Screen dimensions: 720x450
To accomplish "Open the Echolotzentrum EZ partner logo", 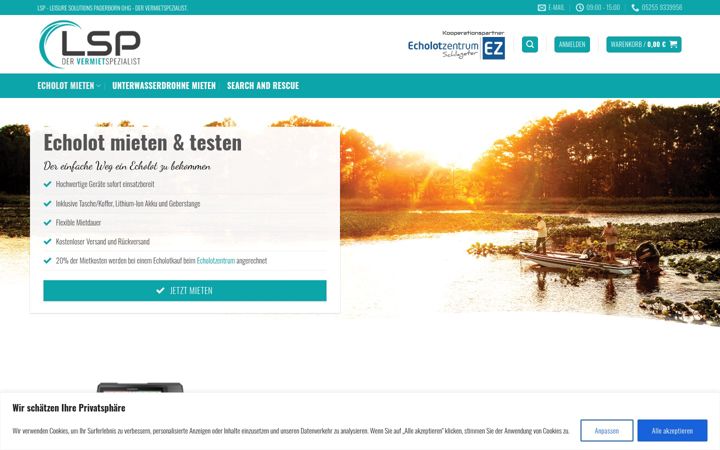I will pyautogui.click(x=456, y=45).
